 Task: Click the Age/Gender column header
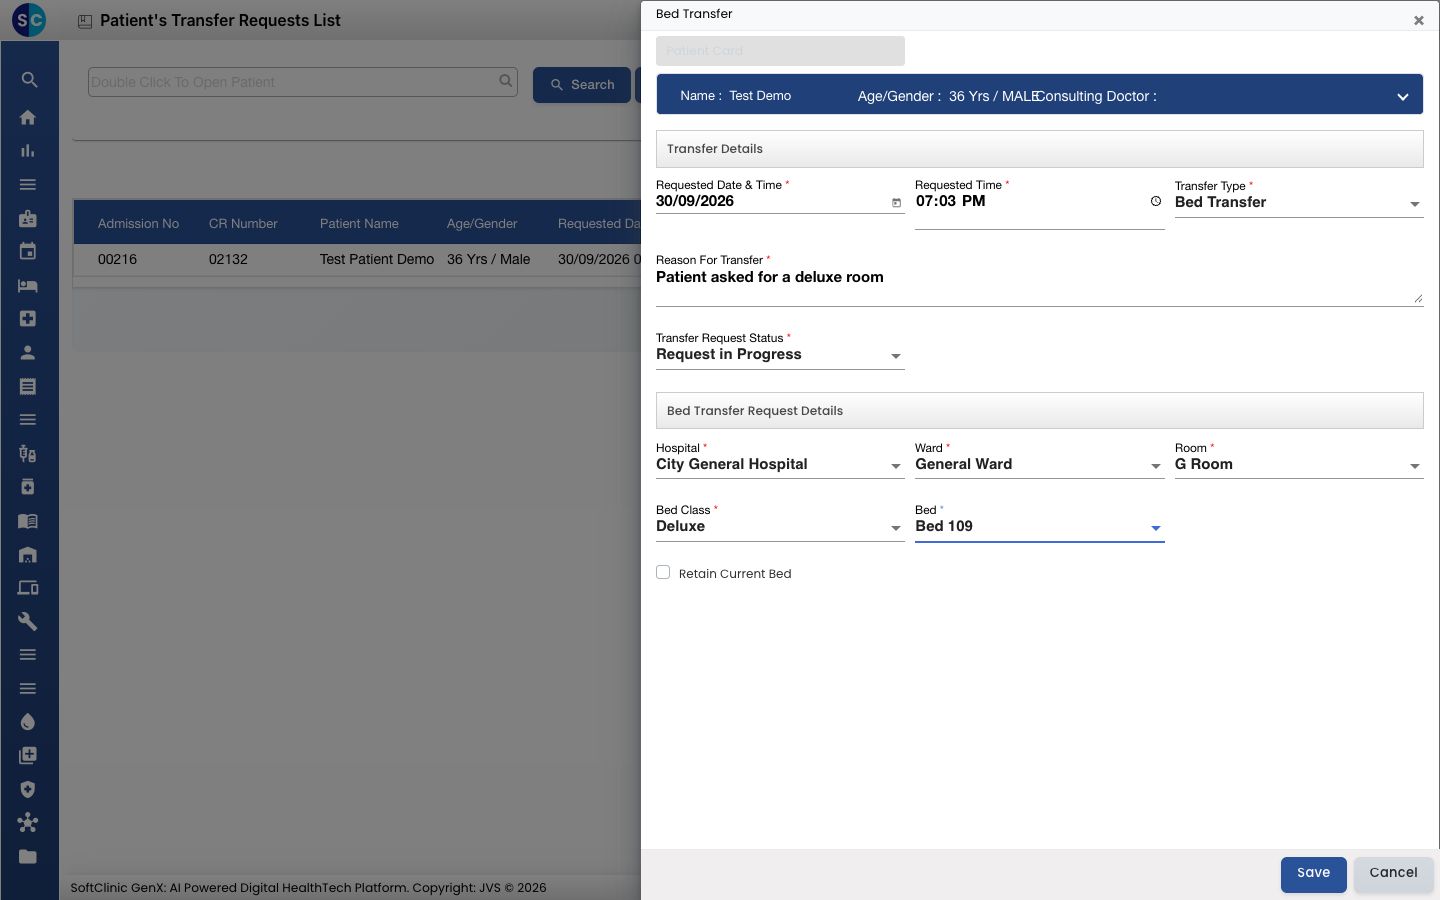tap(482, 224)
